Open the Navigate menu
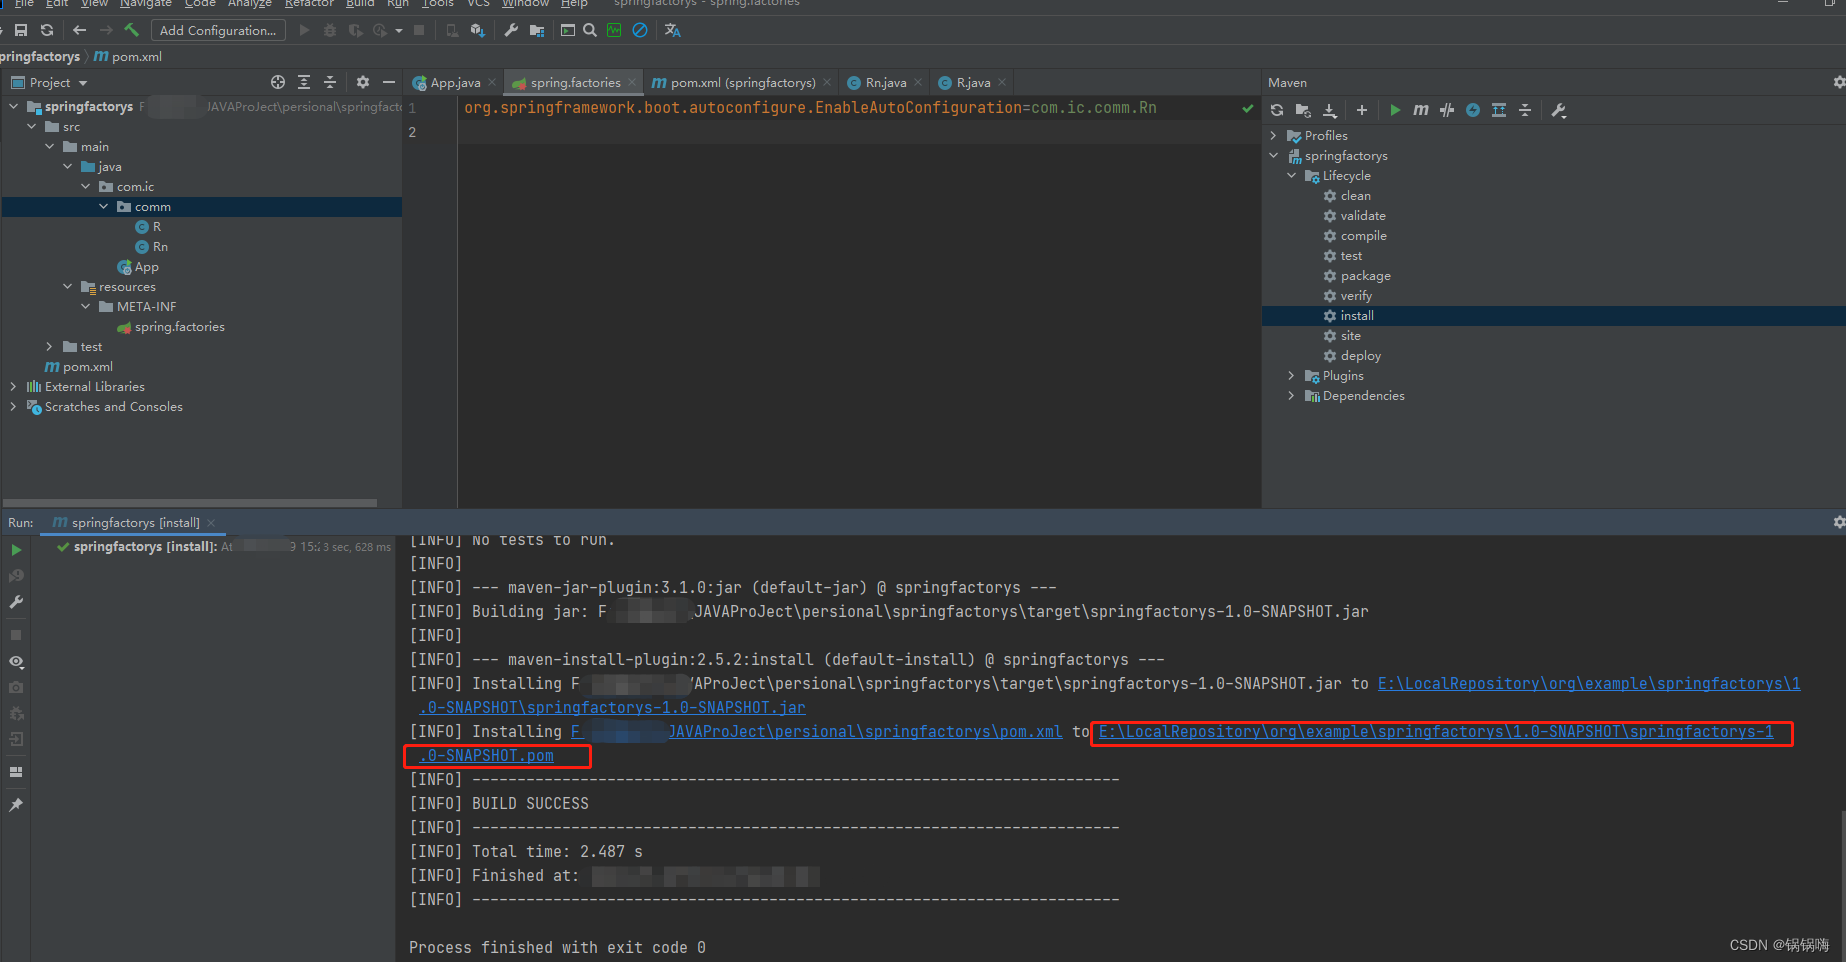1846x962 pixels. point(146,4)
